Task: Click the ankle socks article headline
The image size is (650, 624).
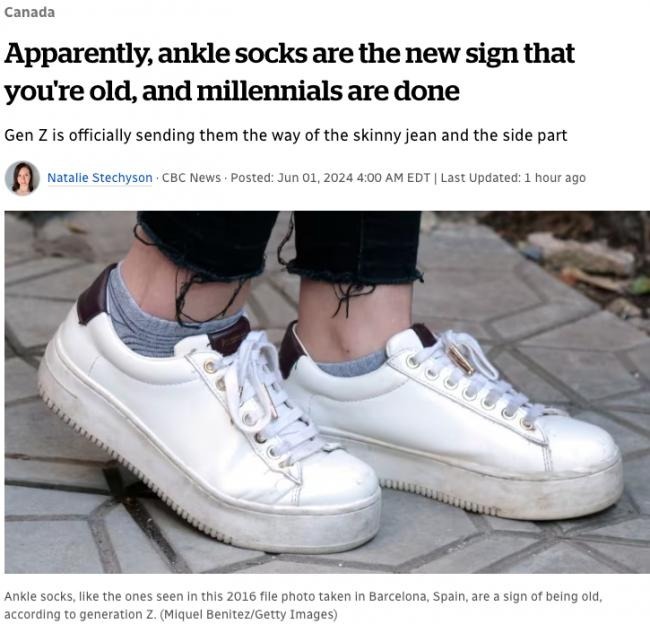Action: (x=289, y=72)
